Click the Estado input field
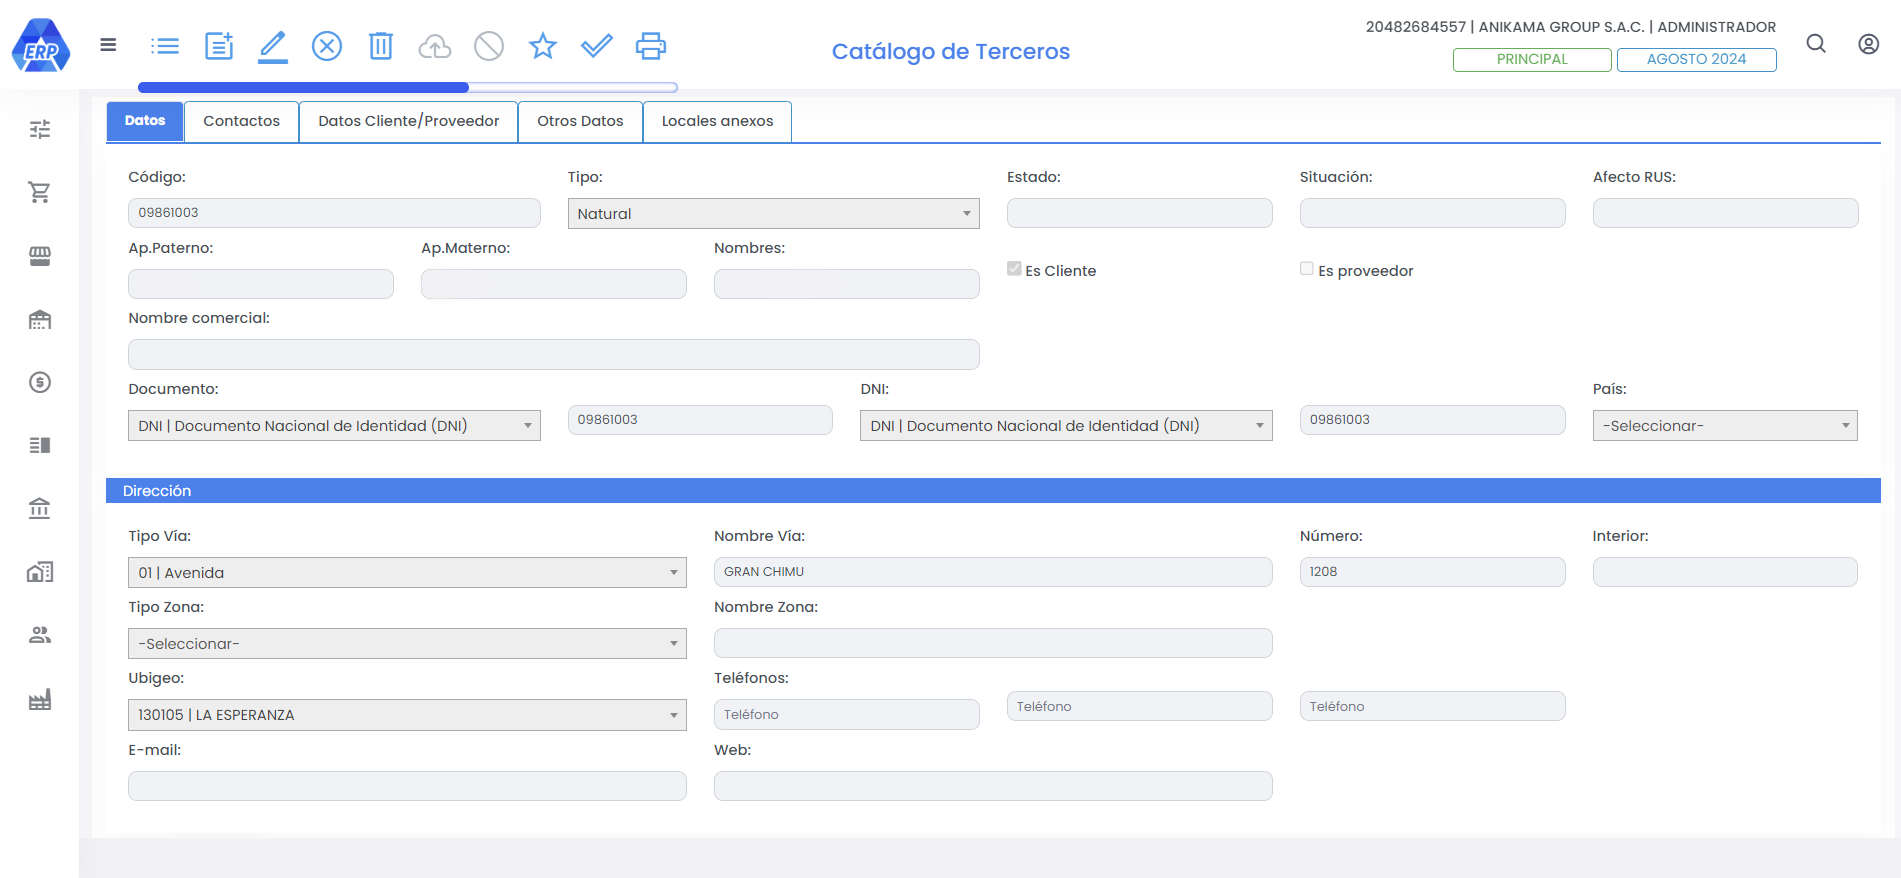Viewport: 1901px width, 878px height. 1140,212
